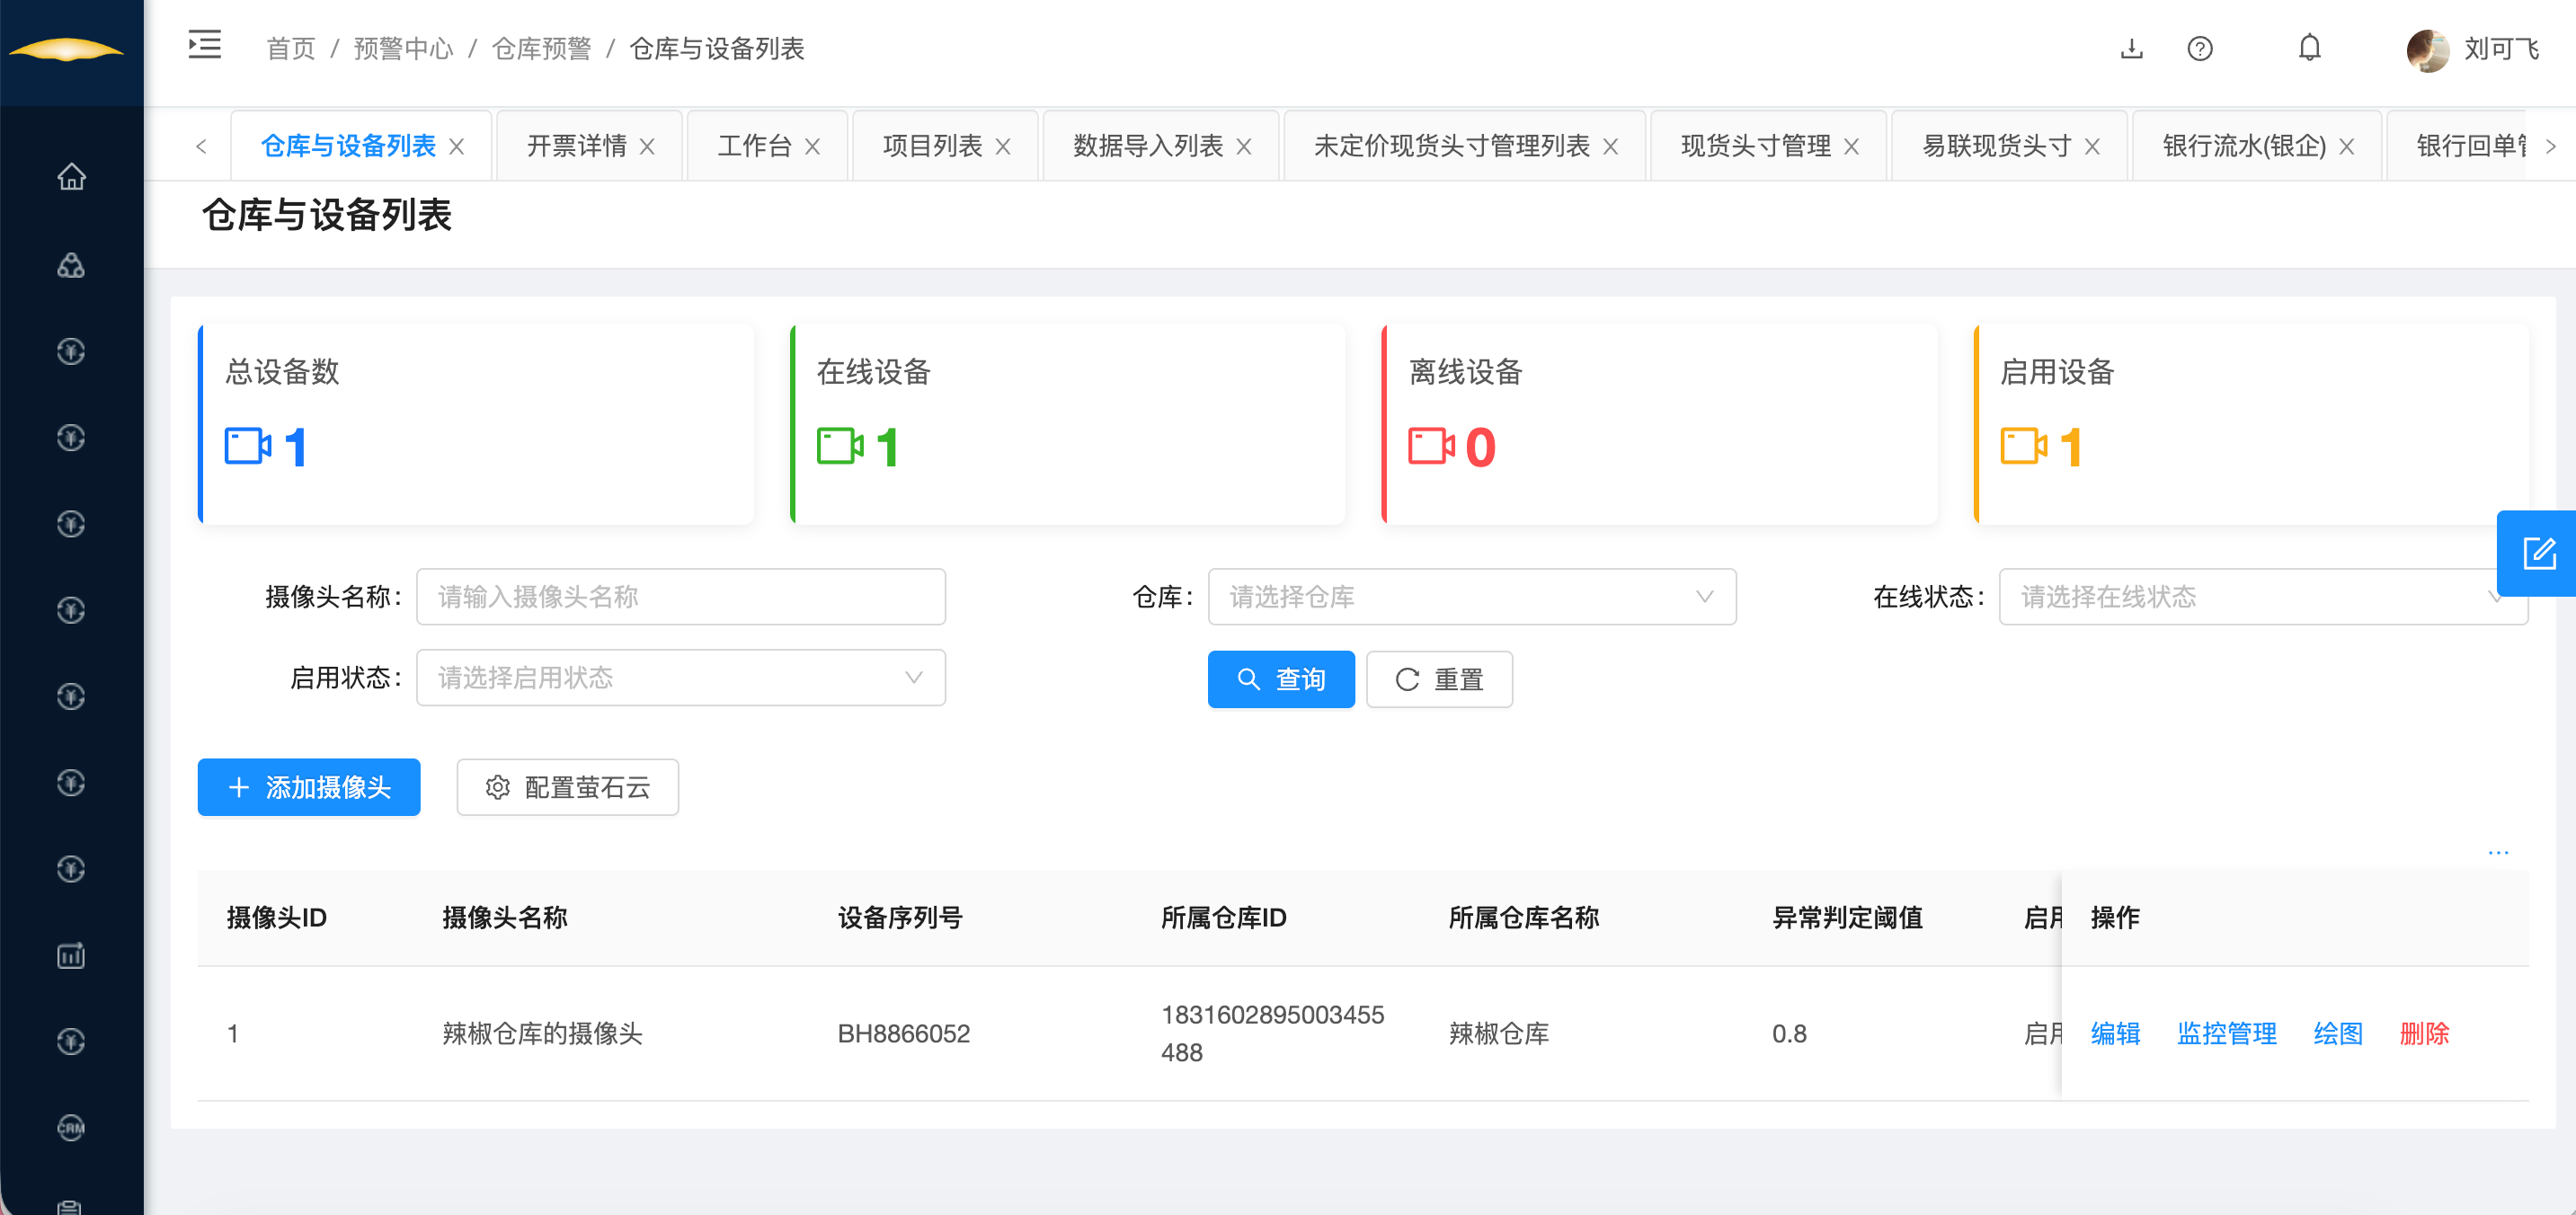Click the company logo at top left

[66, 49]
